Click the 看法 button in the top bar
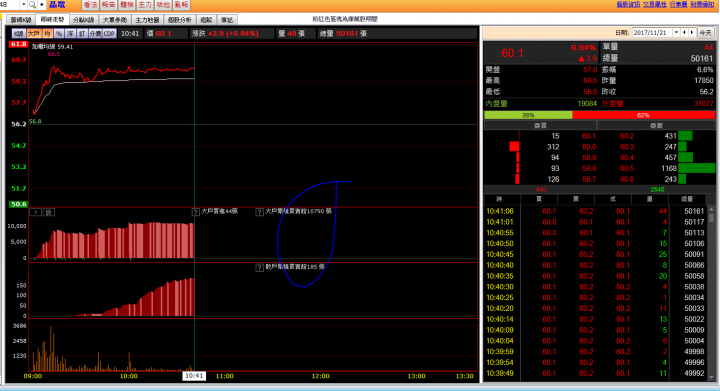The height and width of the screenshot is (391, 720). coord(90,5)
